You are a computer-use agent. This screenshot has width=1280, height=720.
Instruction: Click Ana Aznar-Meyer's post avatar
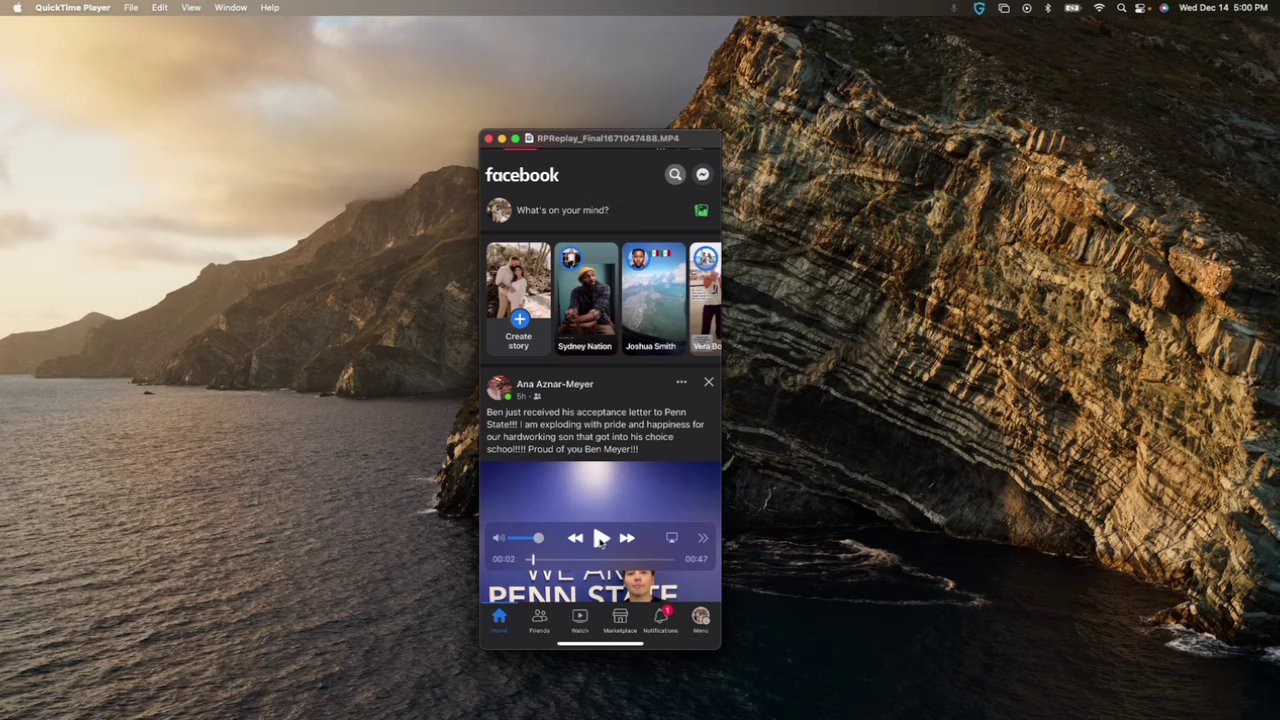[498, 389]
